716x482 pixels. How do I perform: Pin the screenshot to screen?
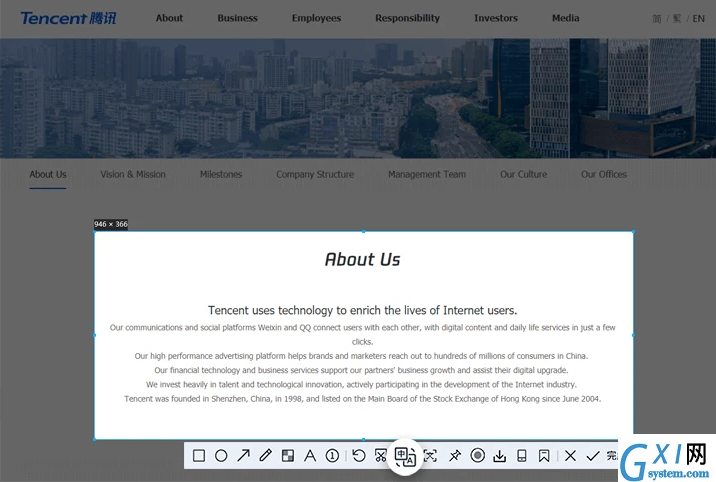tap(455, 456)
